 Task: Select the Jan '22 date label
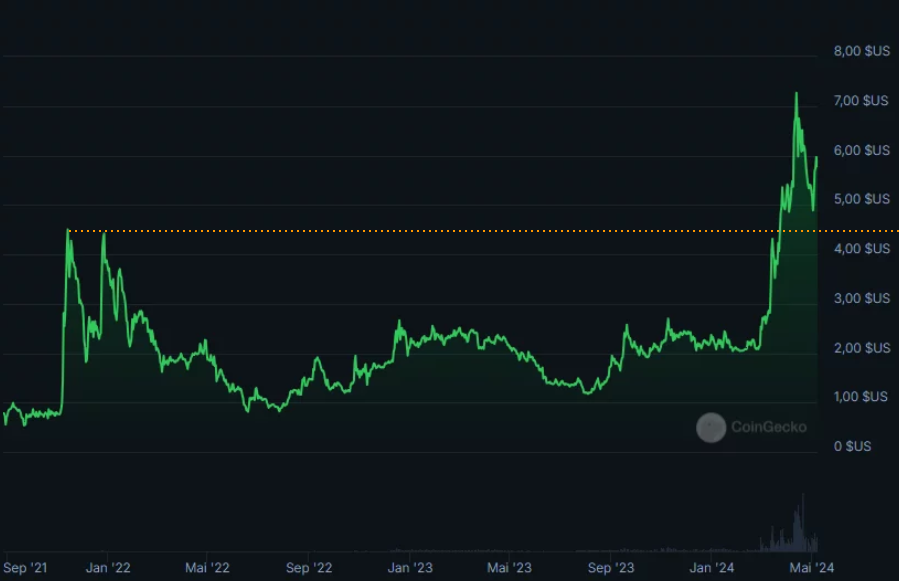click(x=108, y=568)
